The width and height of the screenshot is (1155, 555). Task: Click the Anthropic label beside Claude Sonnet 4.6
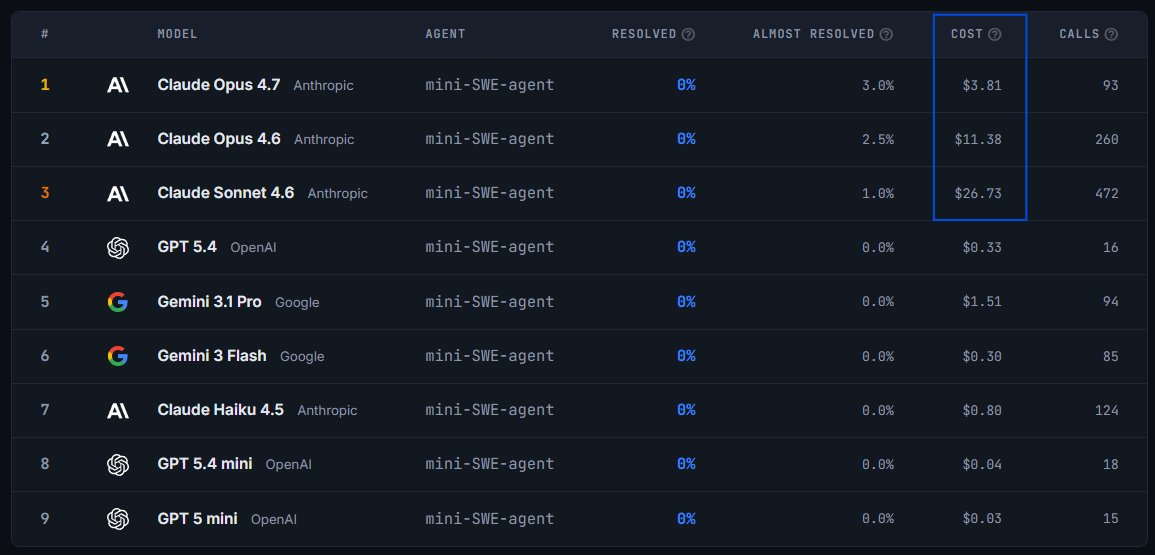pos(337,194)
